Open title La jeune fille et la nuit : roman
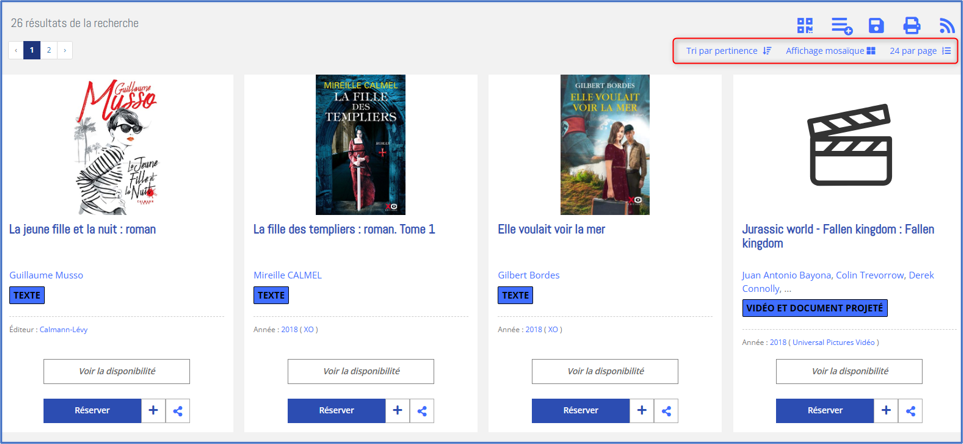The height and width of the screenshot is (444, 963). click(82, 230)
